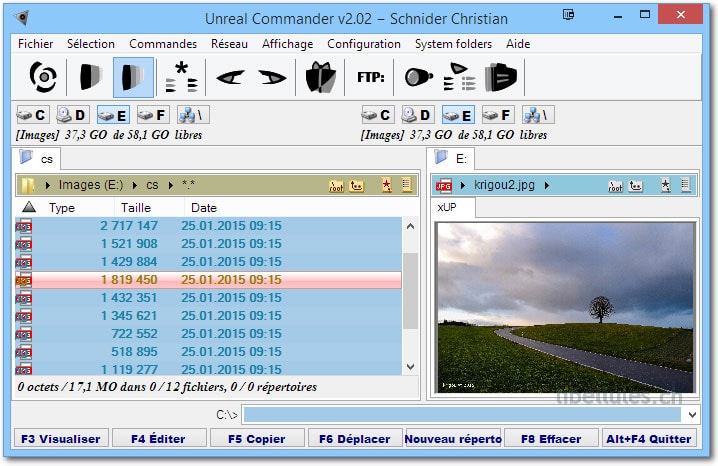Open history list icon in left path bar
This screenshot has height=466, width=718.
click(406, 185)
